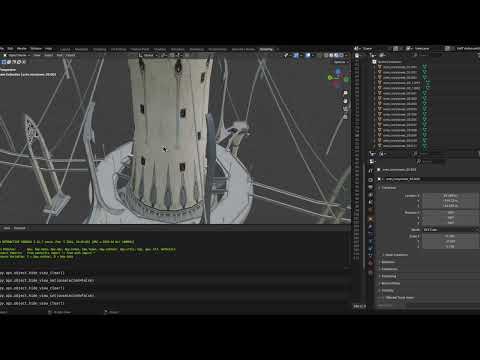Click the Rotation Z field

(450, 223)
